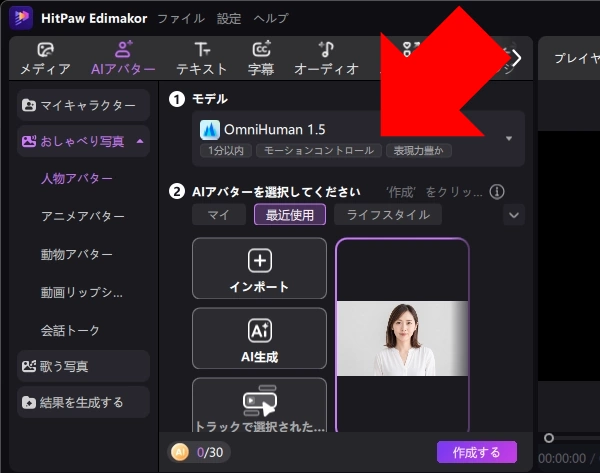Switch to the AIアバター tab
600x473 pixels.
point(123,59)
